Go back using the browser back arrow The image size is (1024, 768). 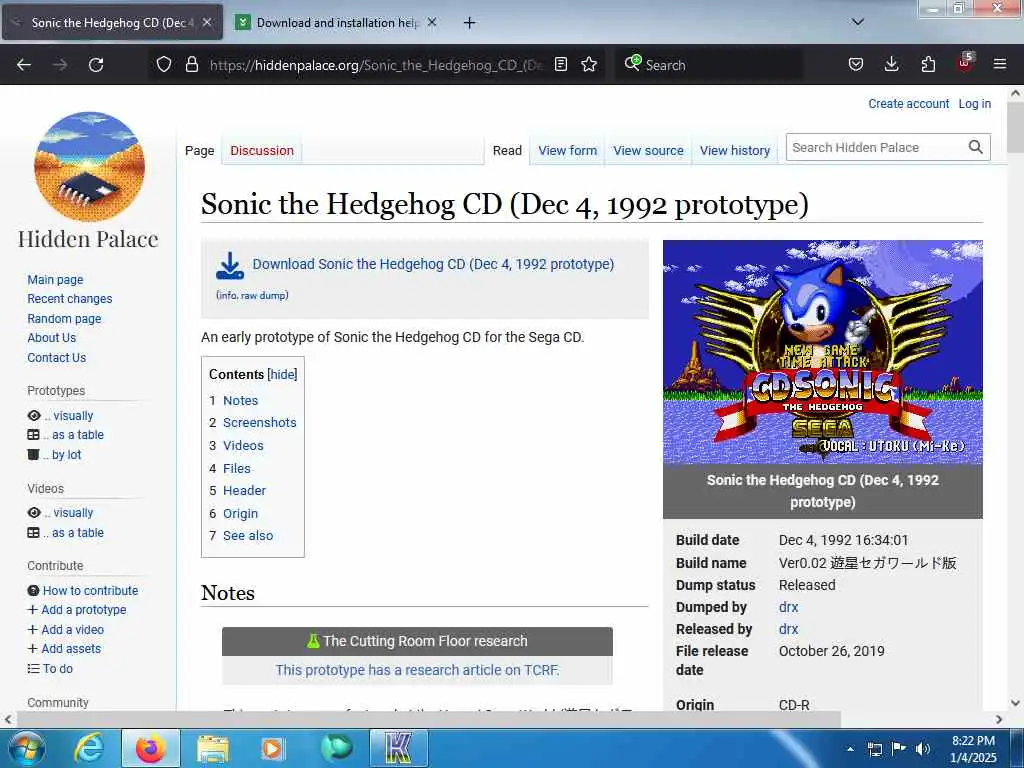coord(24,65)
